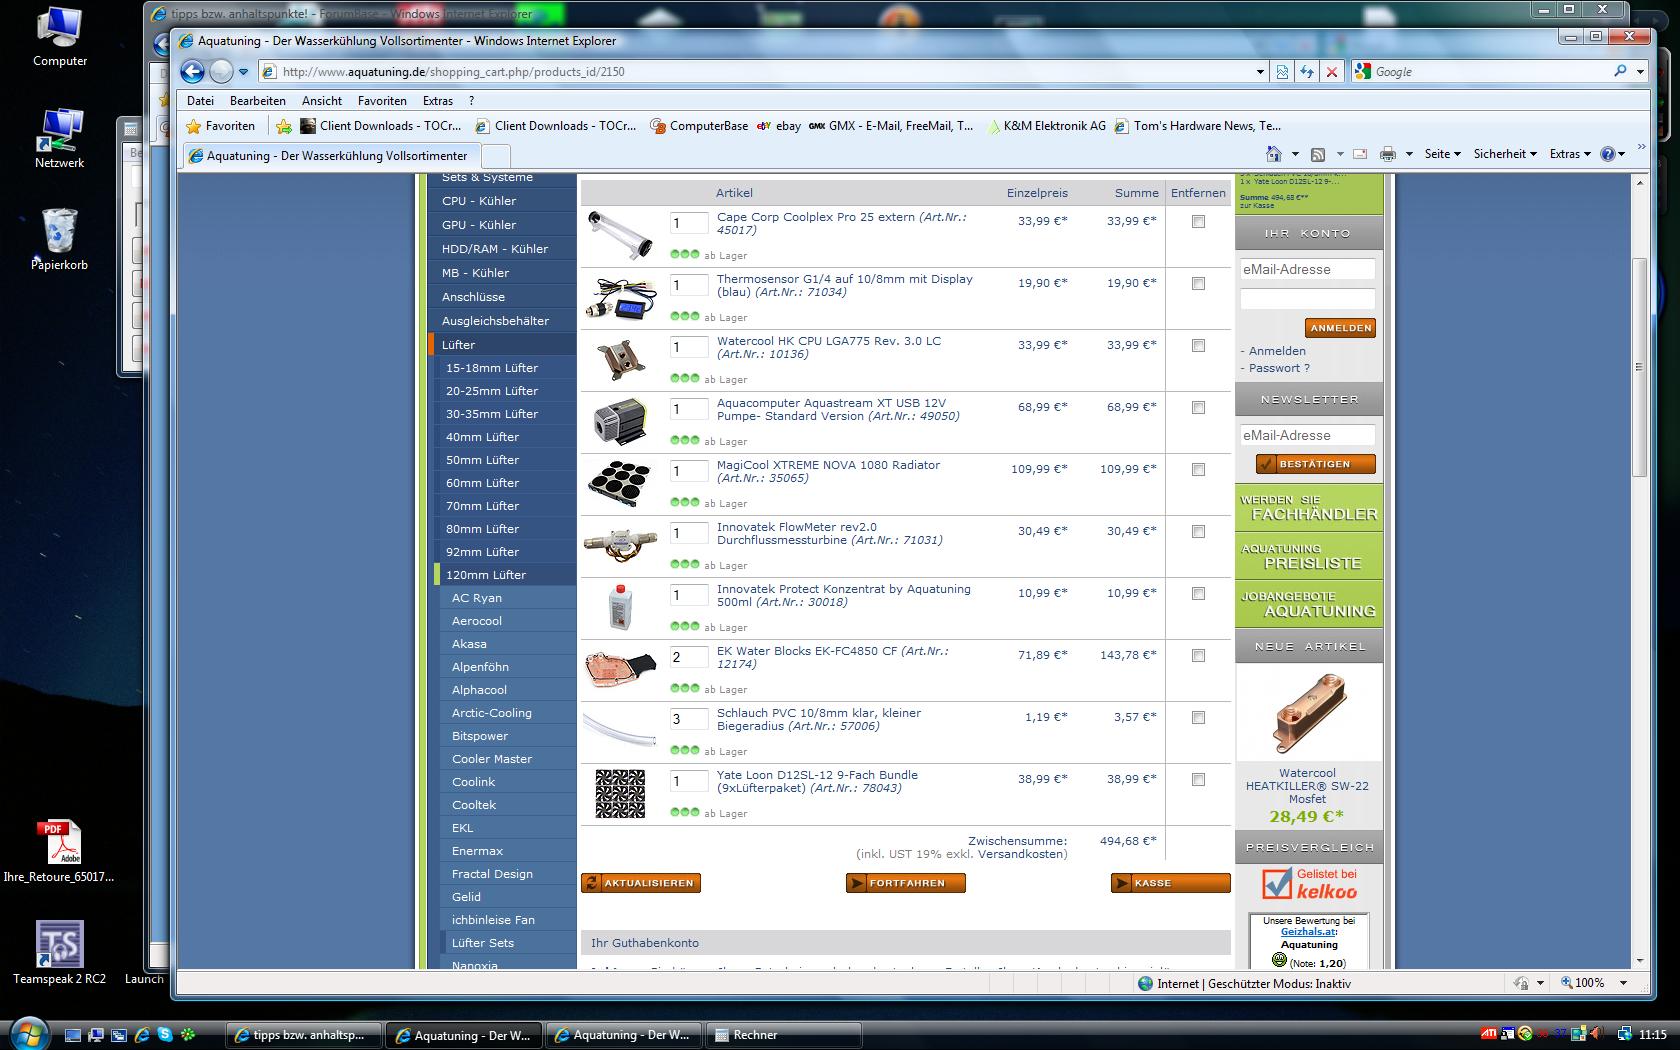Open the Passwort ? link
1680x1050 pixels.
pyautogui.click(x=1279, y=368)
